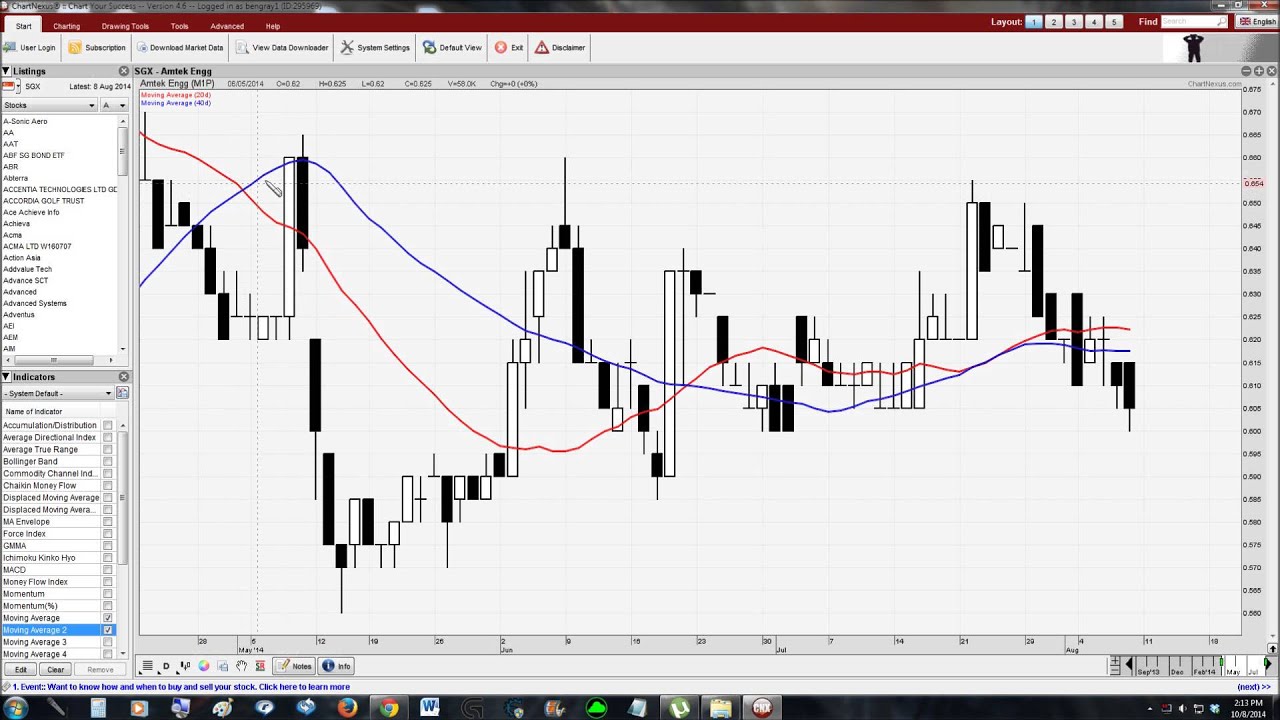This screenshot has height=720, width=1280.
Task: Select the Start tab
Action: (23, 26)
